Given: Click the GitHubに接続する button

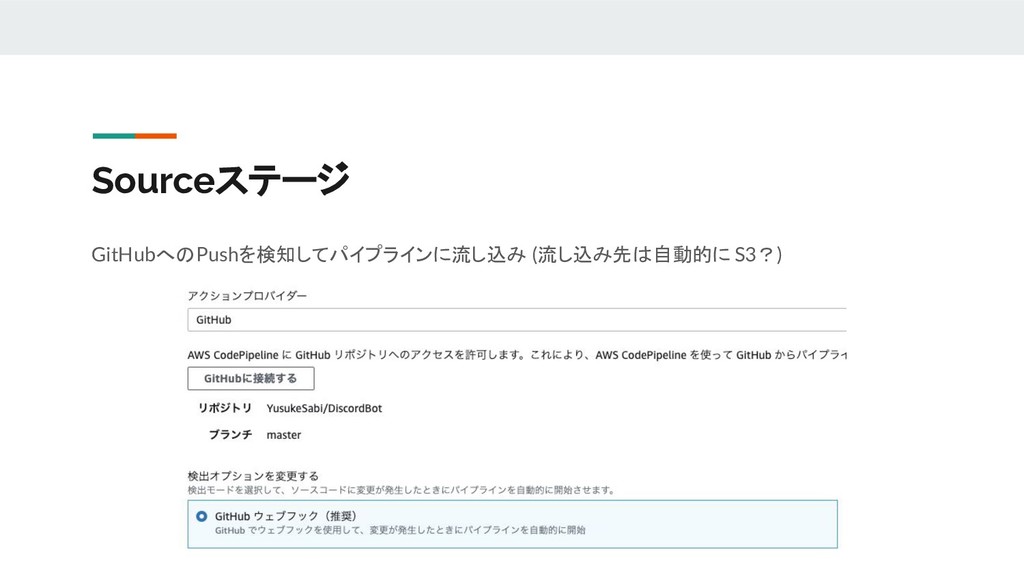Looking at the screenshot, I should click(251, 378).
